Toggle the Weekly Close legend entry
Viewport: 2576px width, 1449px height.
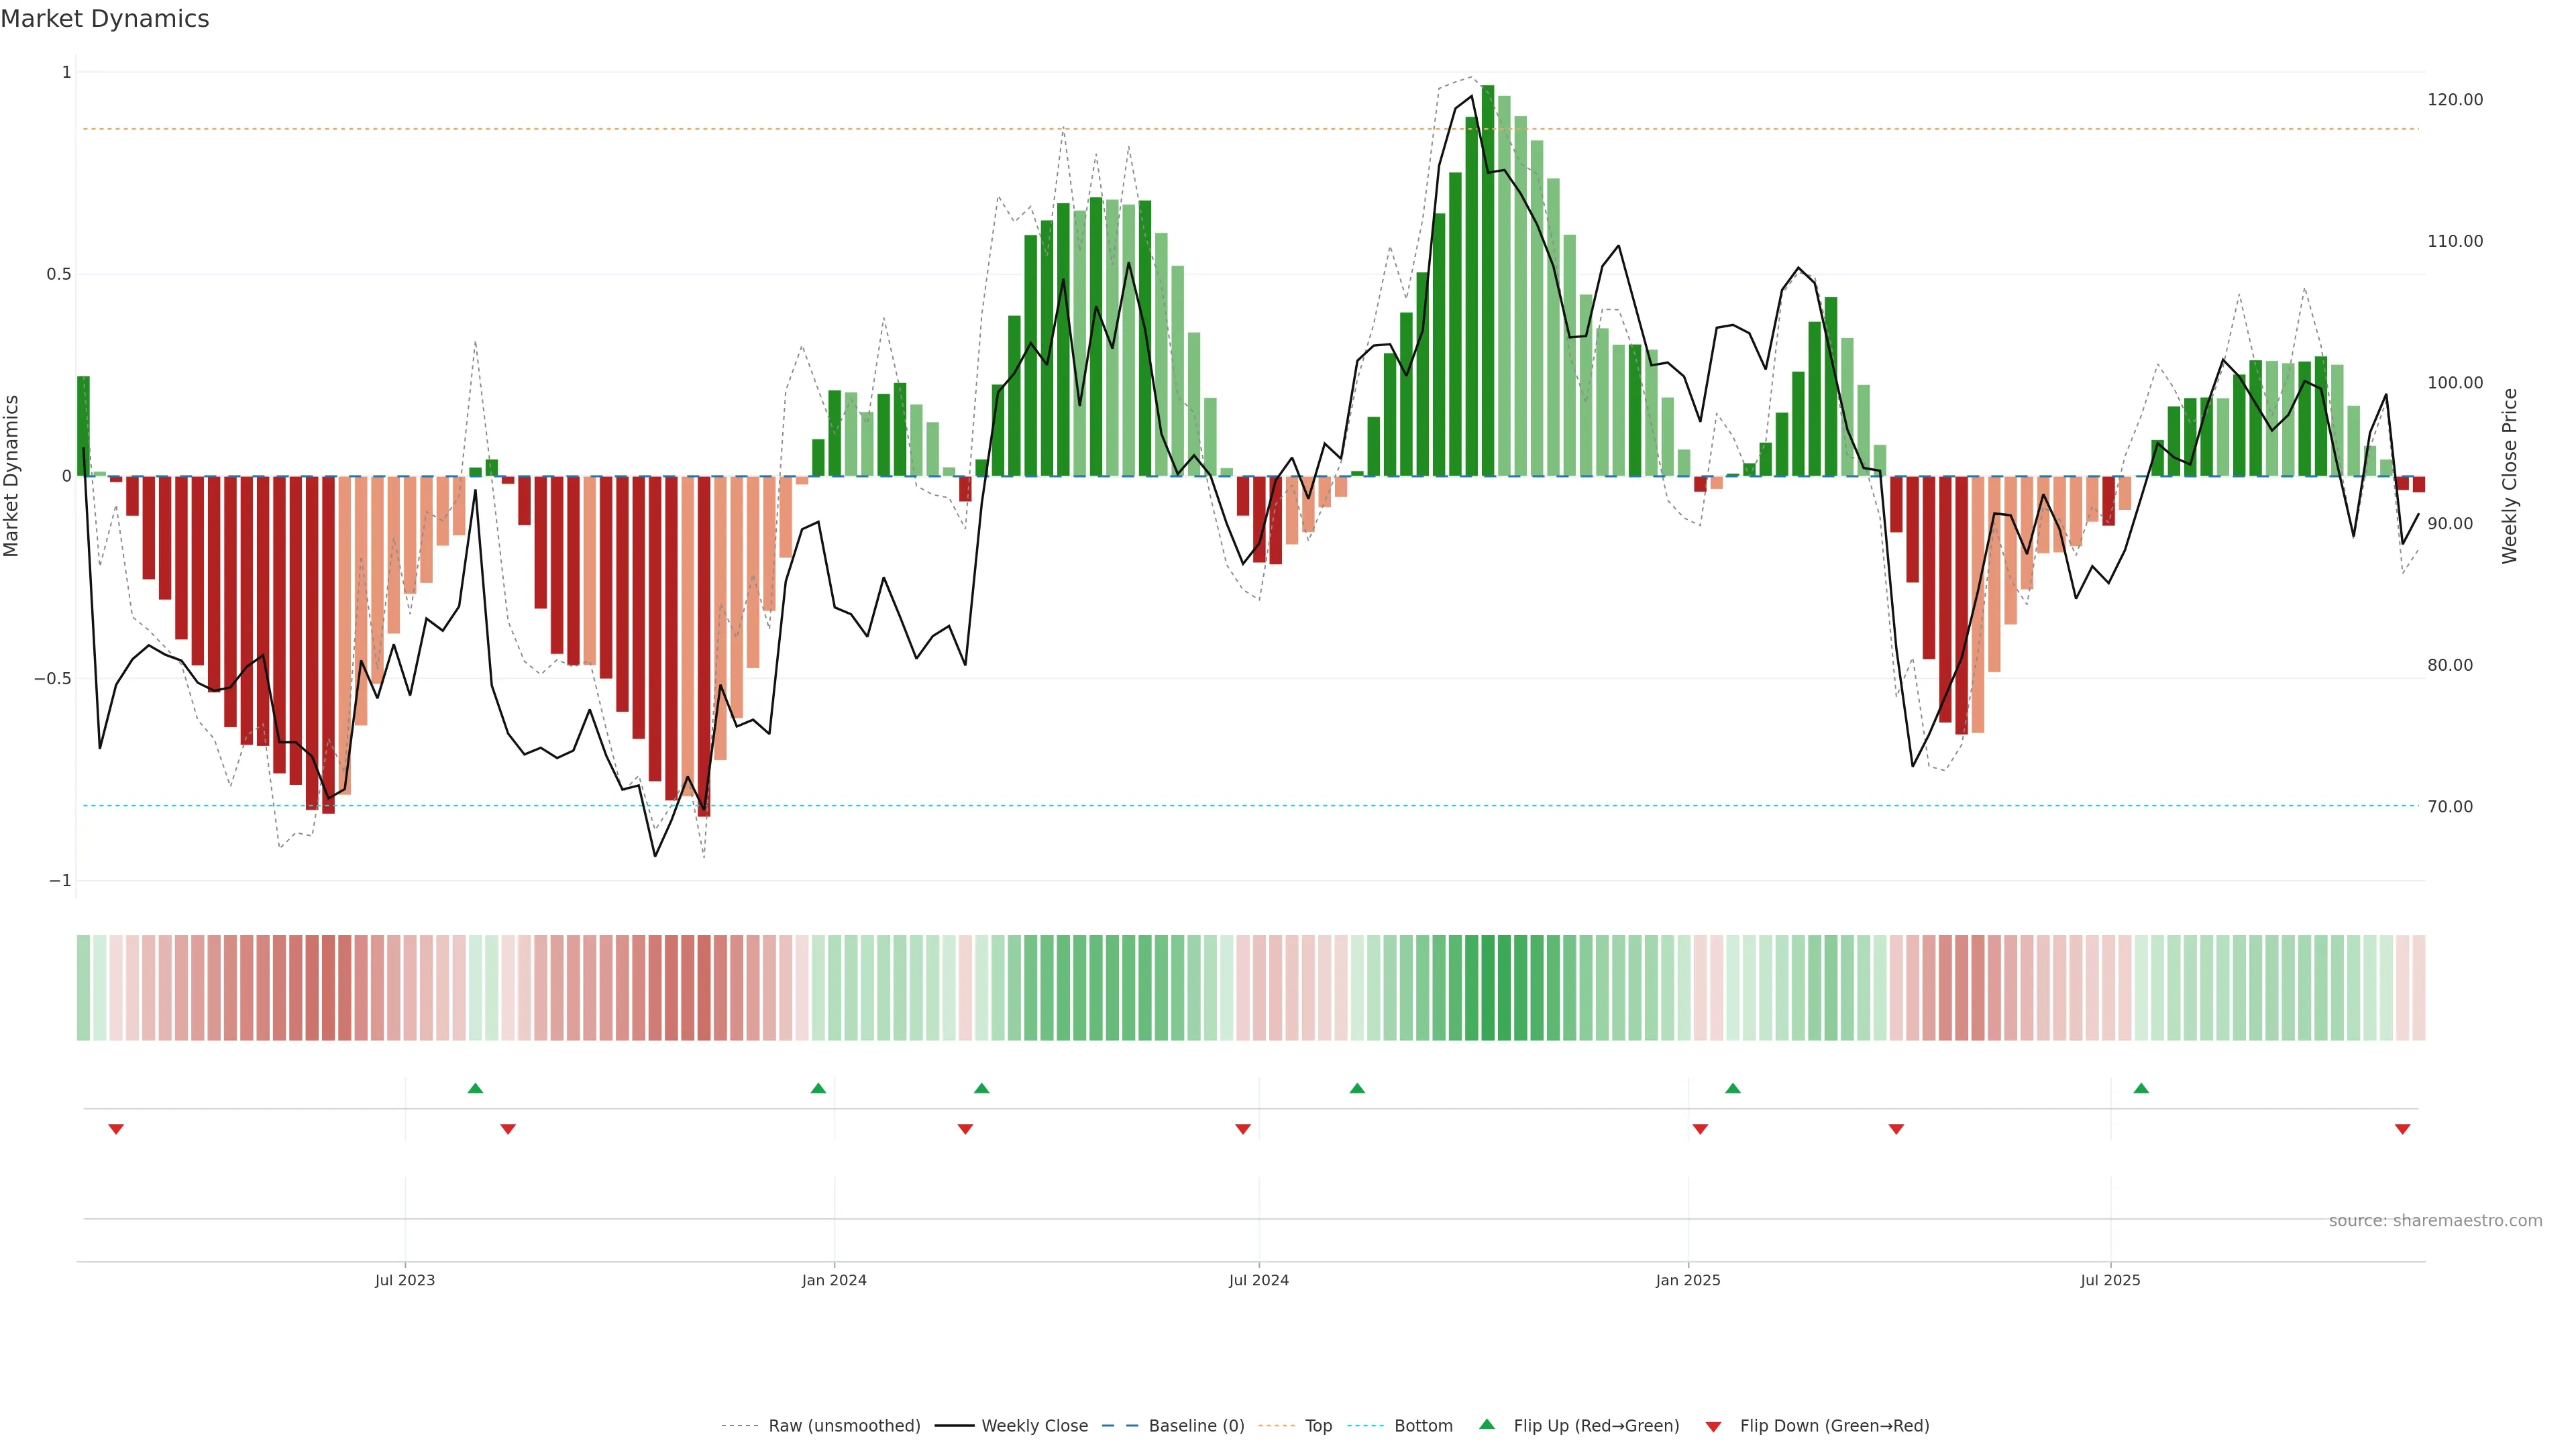coord(1034,1426)
